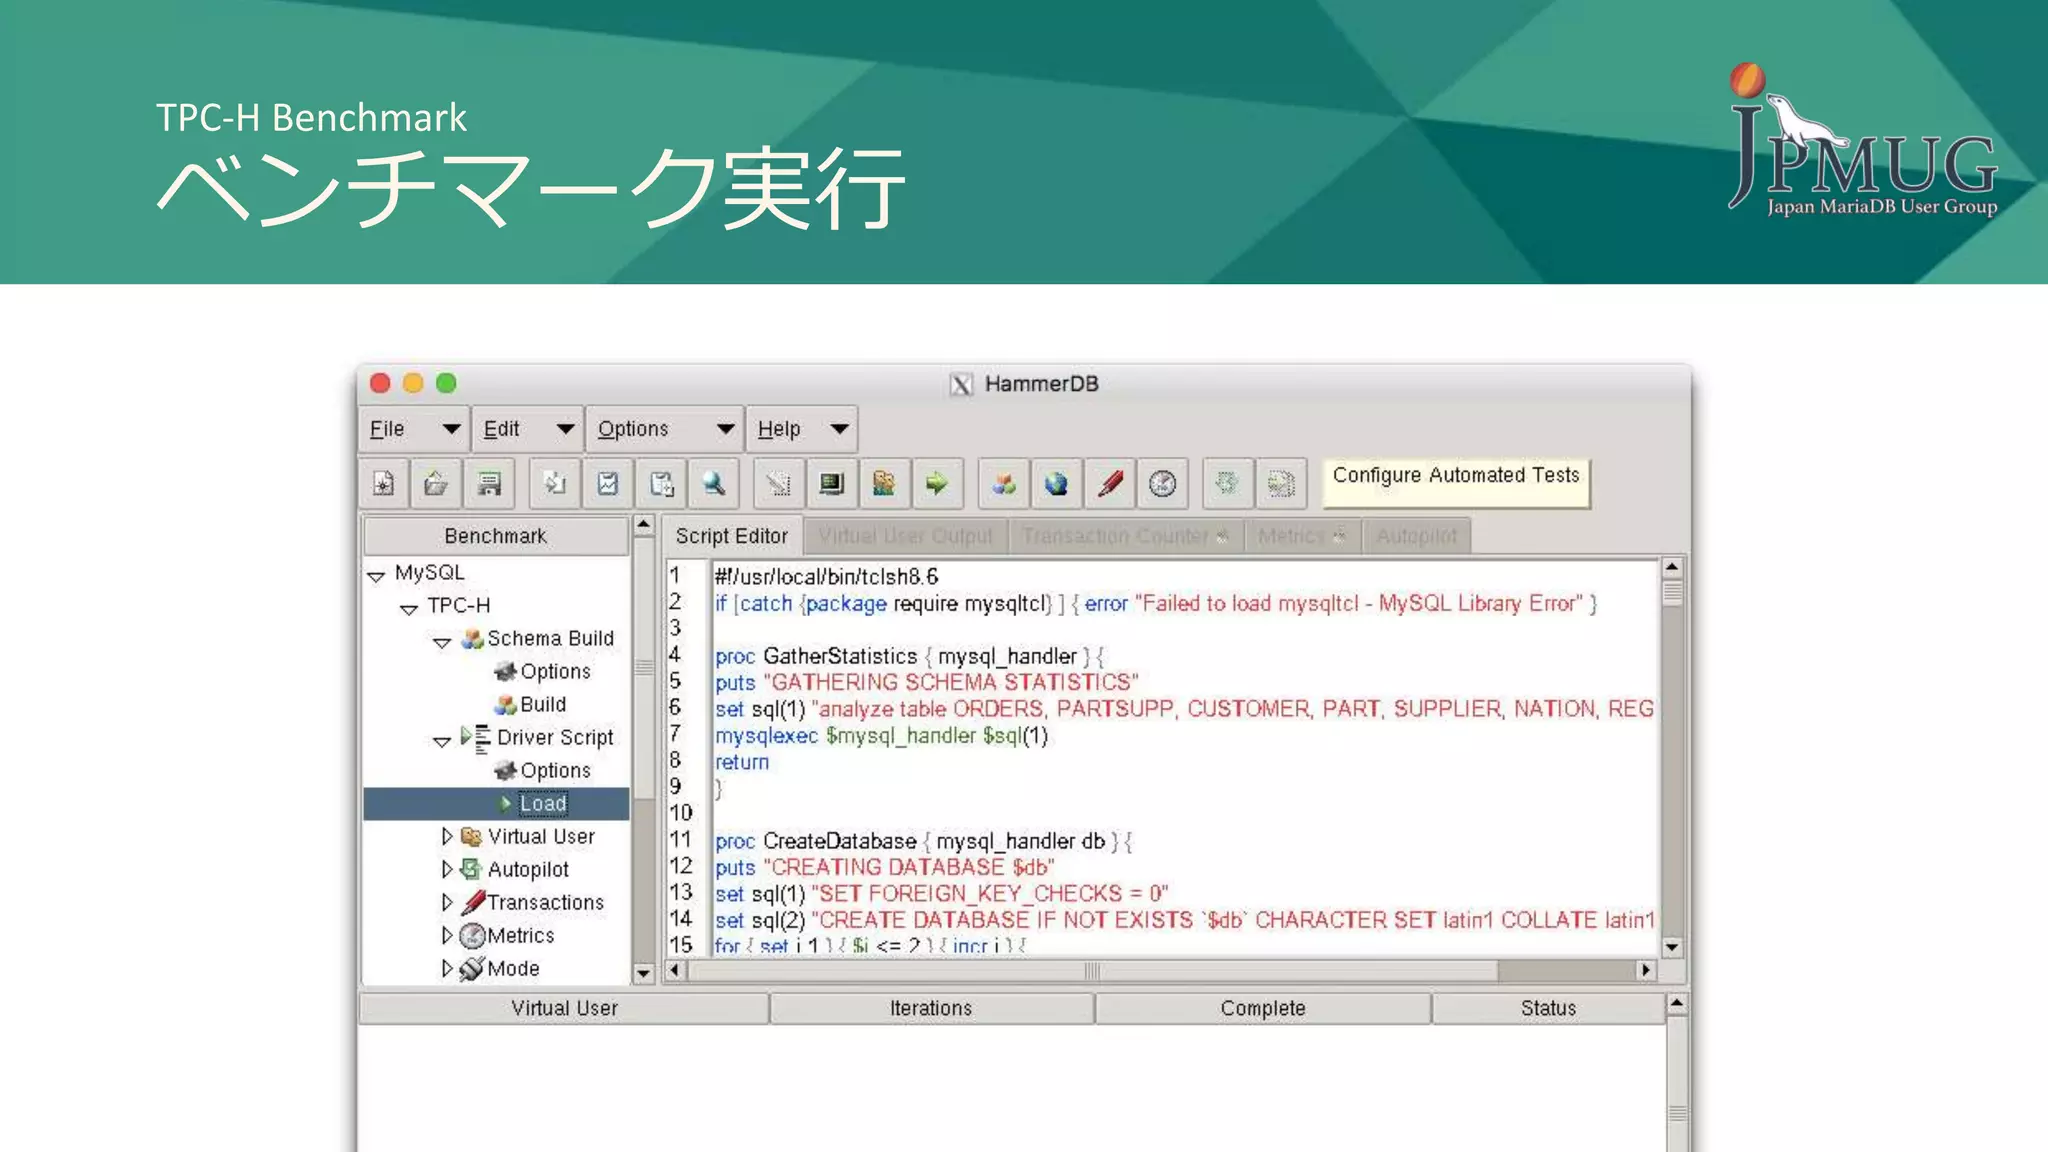The height and width of the screenshot is (1152, 2048).
Task: Click virtual user table scroll-up arrow
Action: pos(1677,1002)
